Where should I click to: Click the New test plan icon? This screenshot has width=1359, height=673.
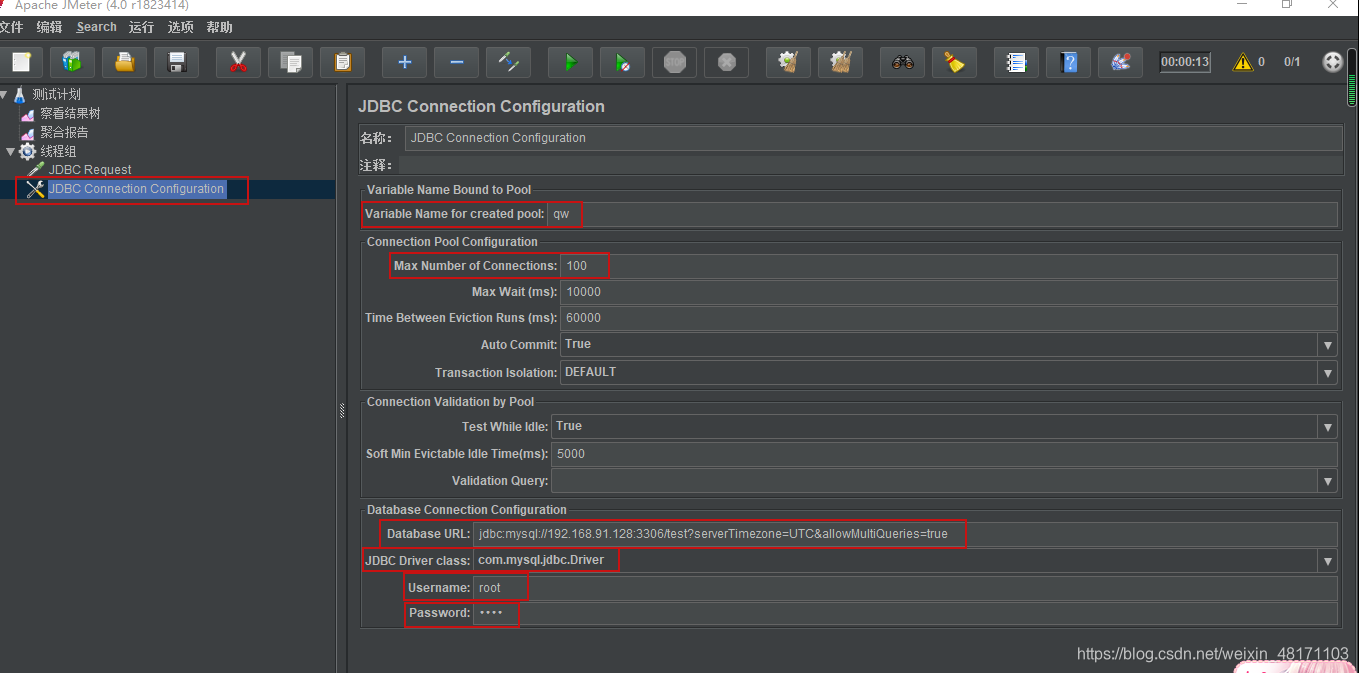[20, 62]
